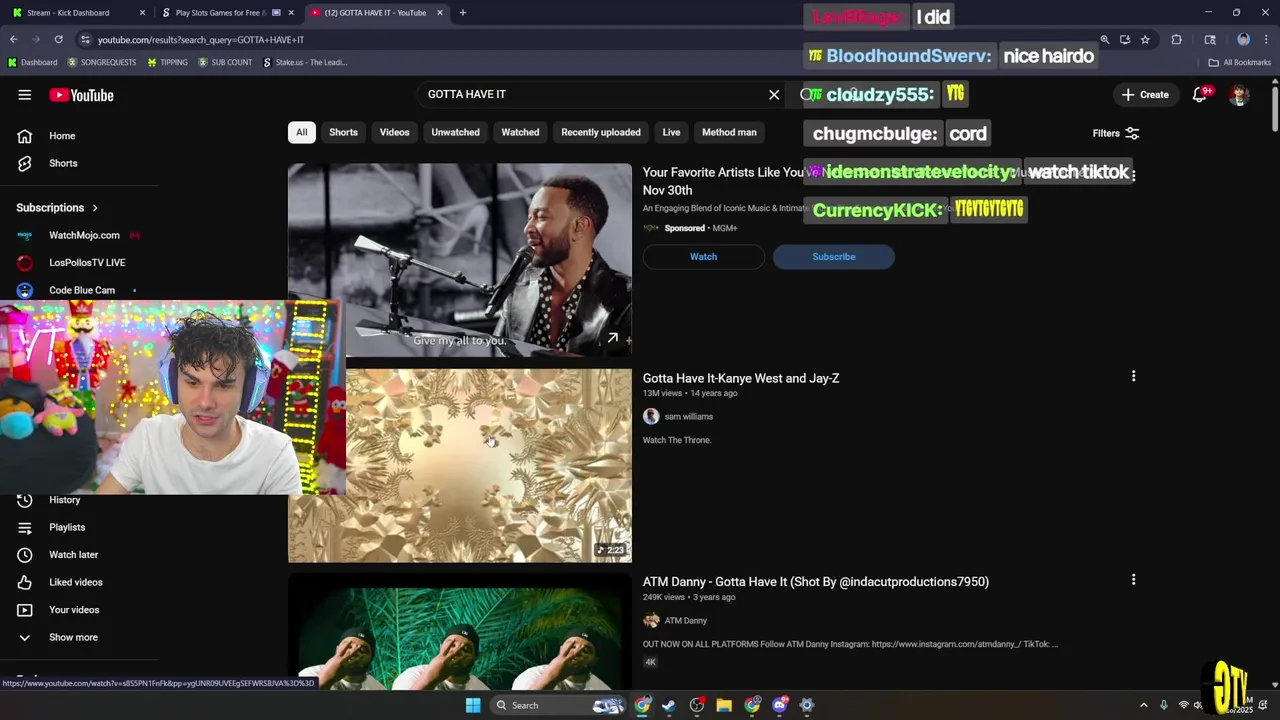Go back with browser back arrow
This screenshot has width=1280, height=720.
click(13, 40)
